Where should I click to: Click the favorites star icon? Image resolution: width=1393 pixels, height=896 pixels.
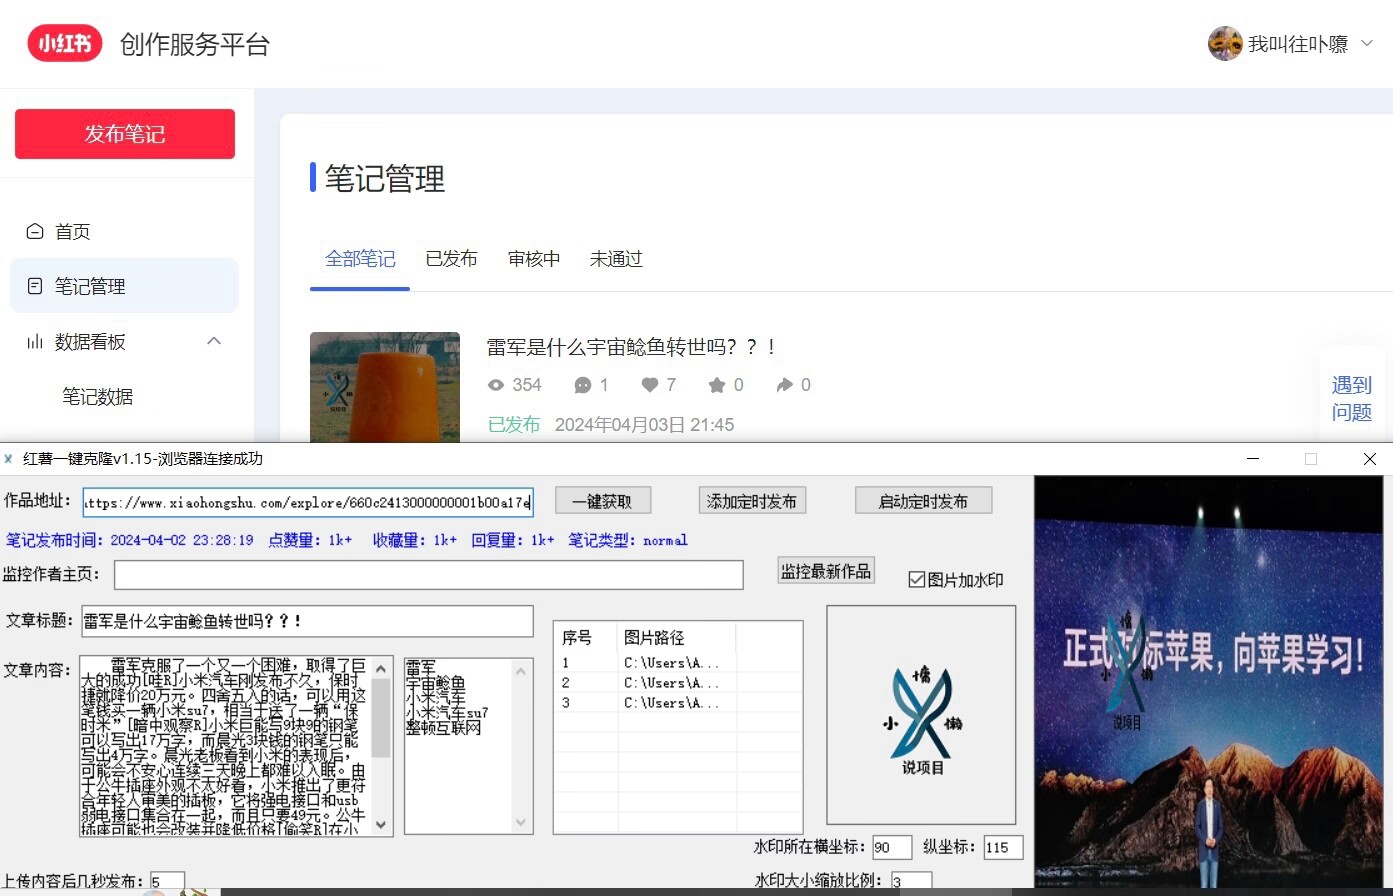(x=717, y=385)
